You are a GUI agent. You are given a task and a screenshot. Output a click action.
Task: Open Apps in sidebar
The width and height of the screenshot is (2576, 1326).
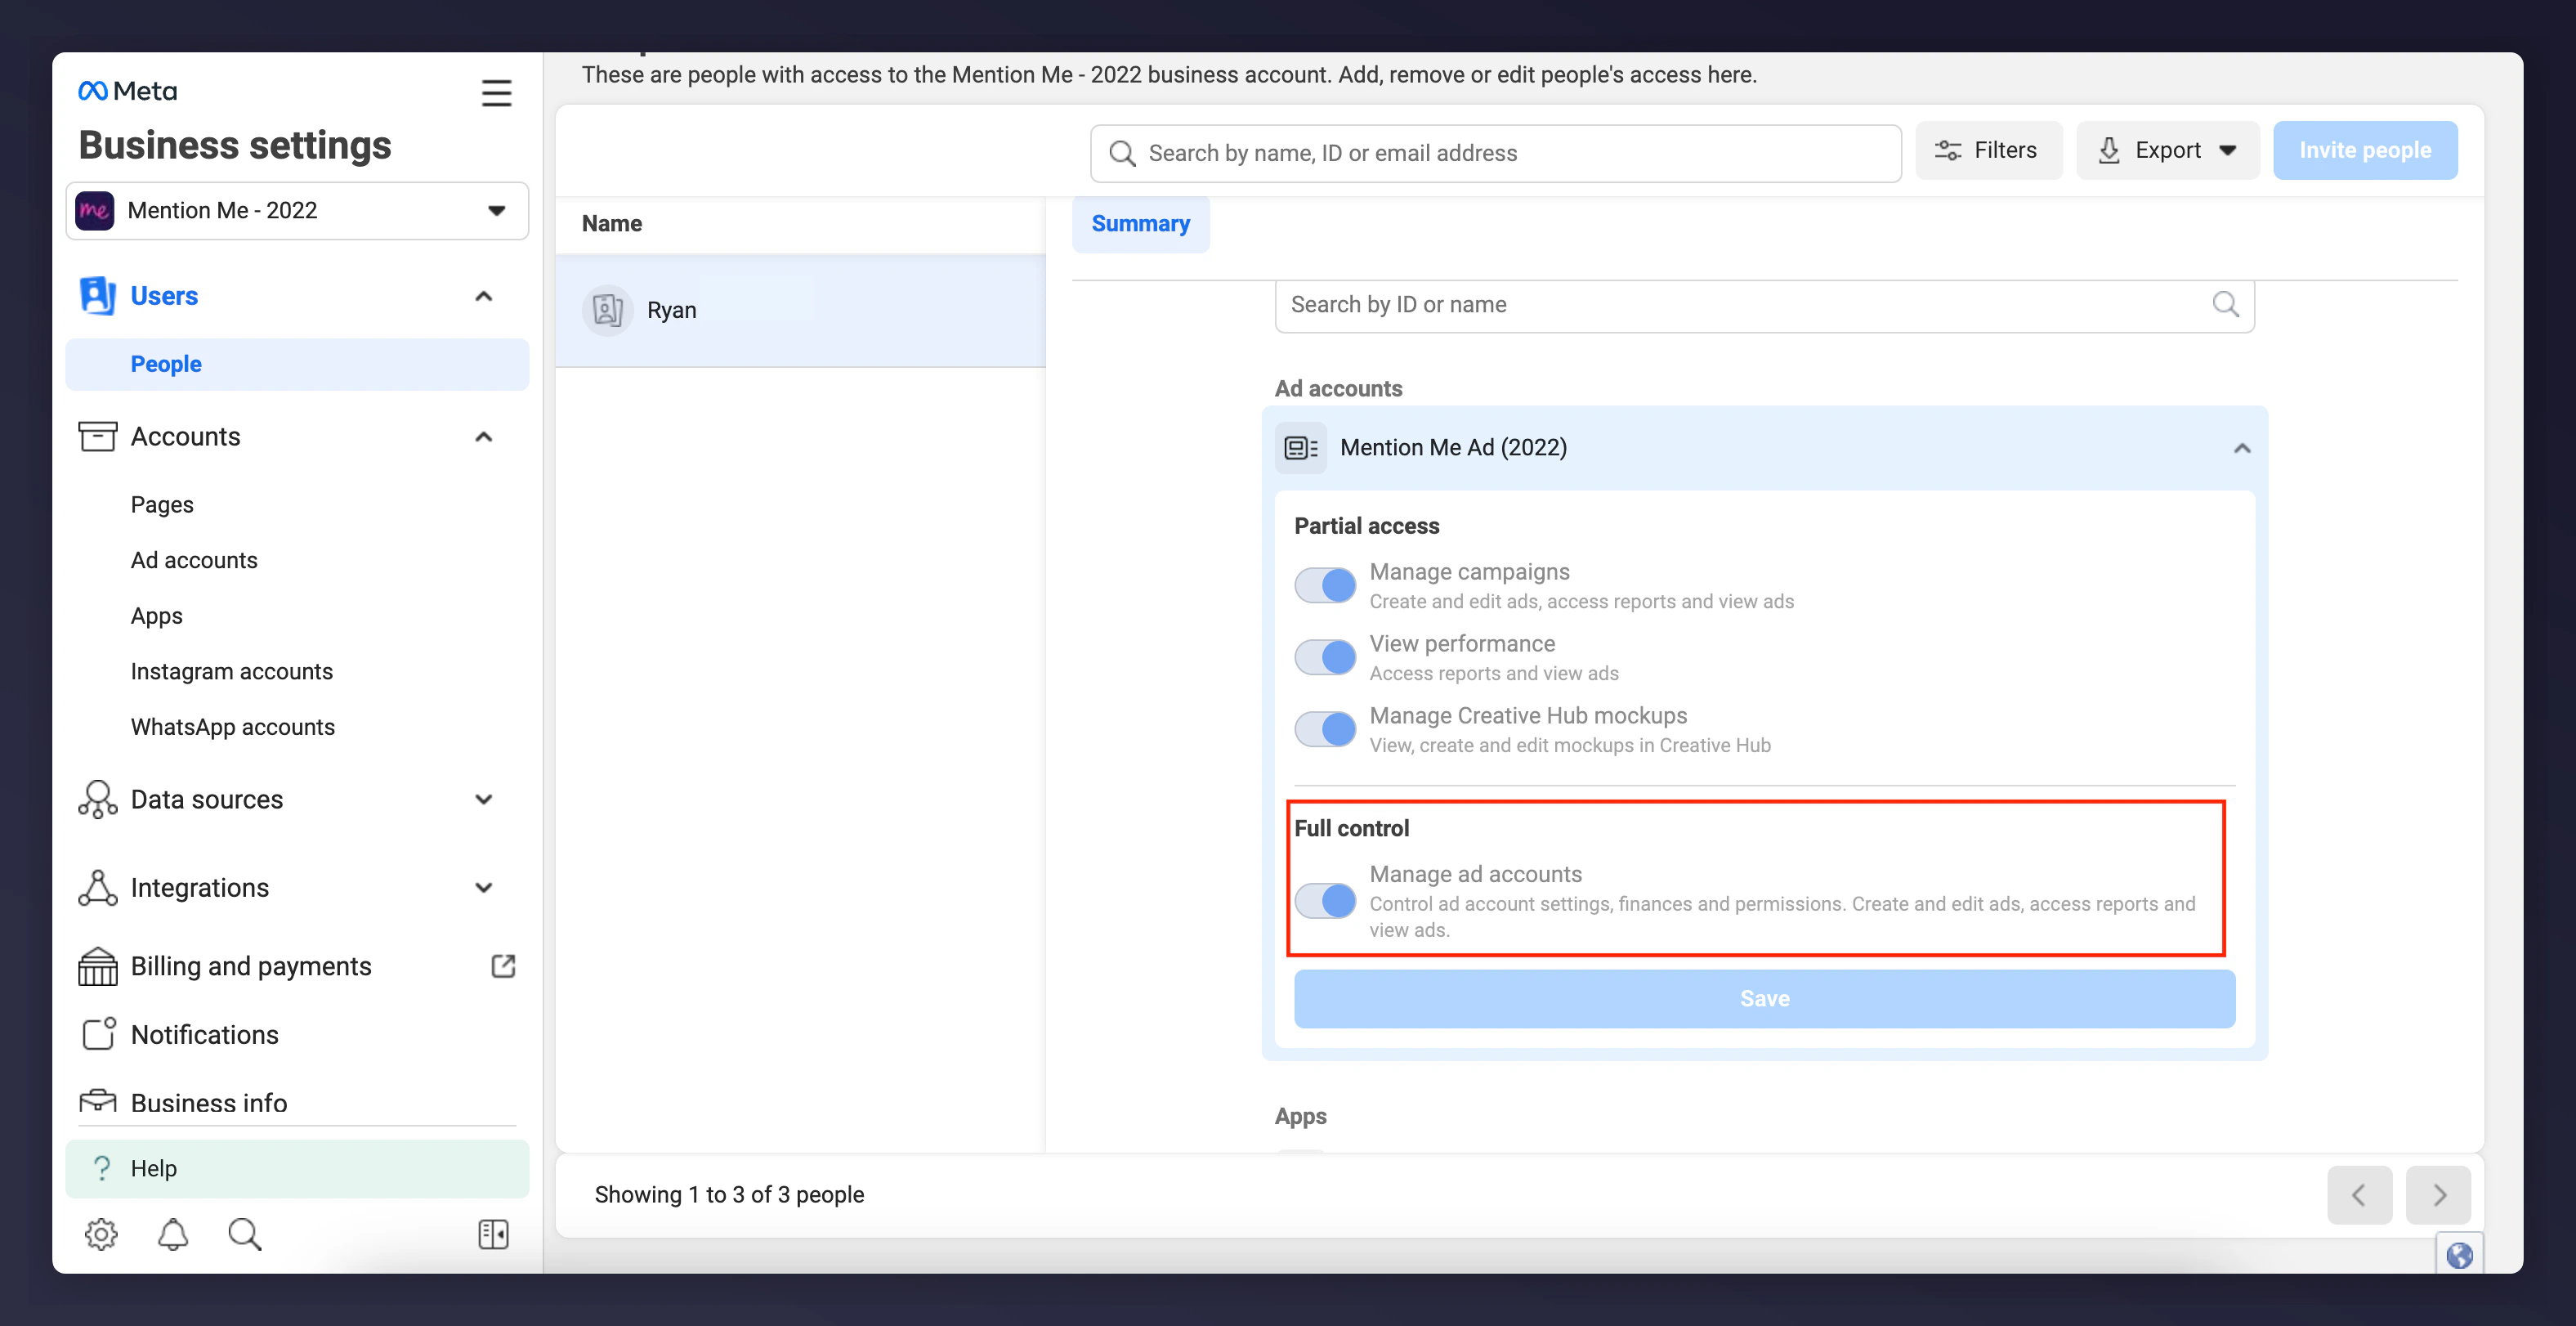point(157,615)
